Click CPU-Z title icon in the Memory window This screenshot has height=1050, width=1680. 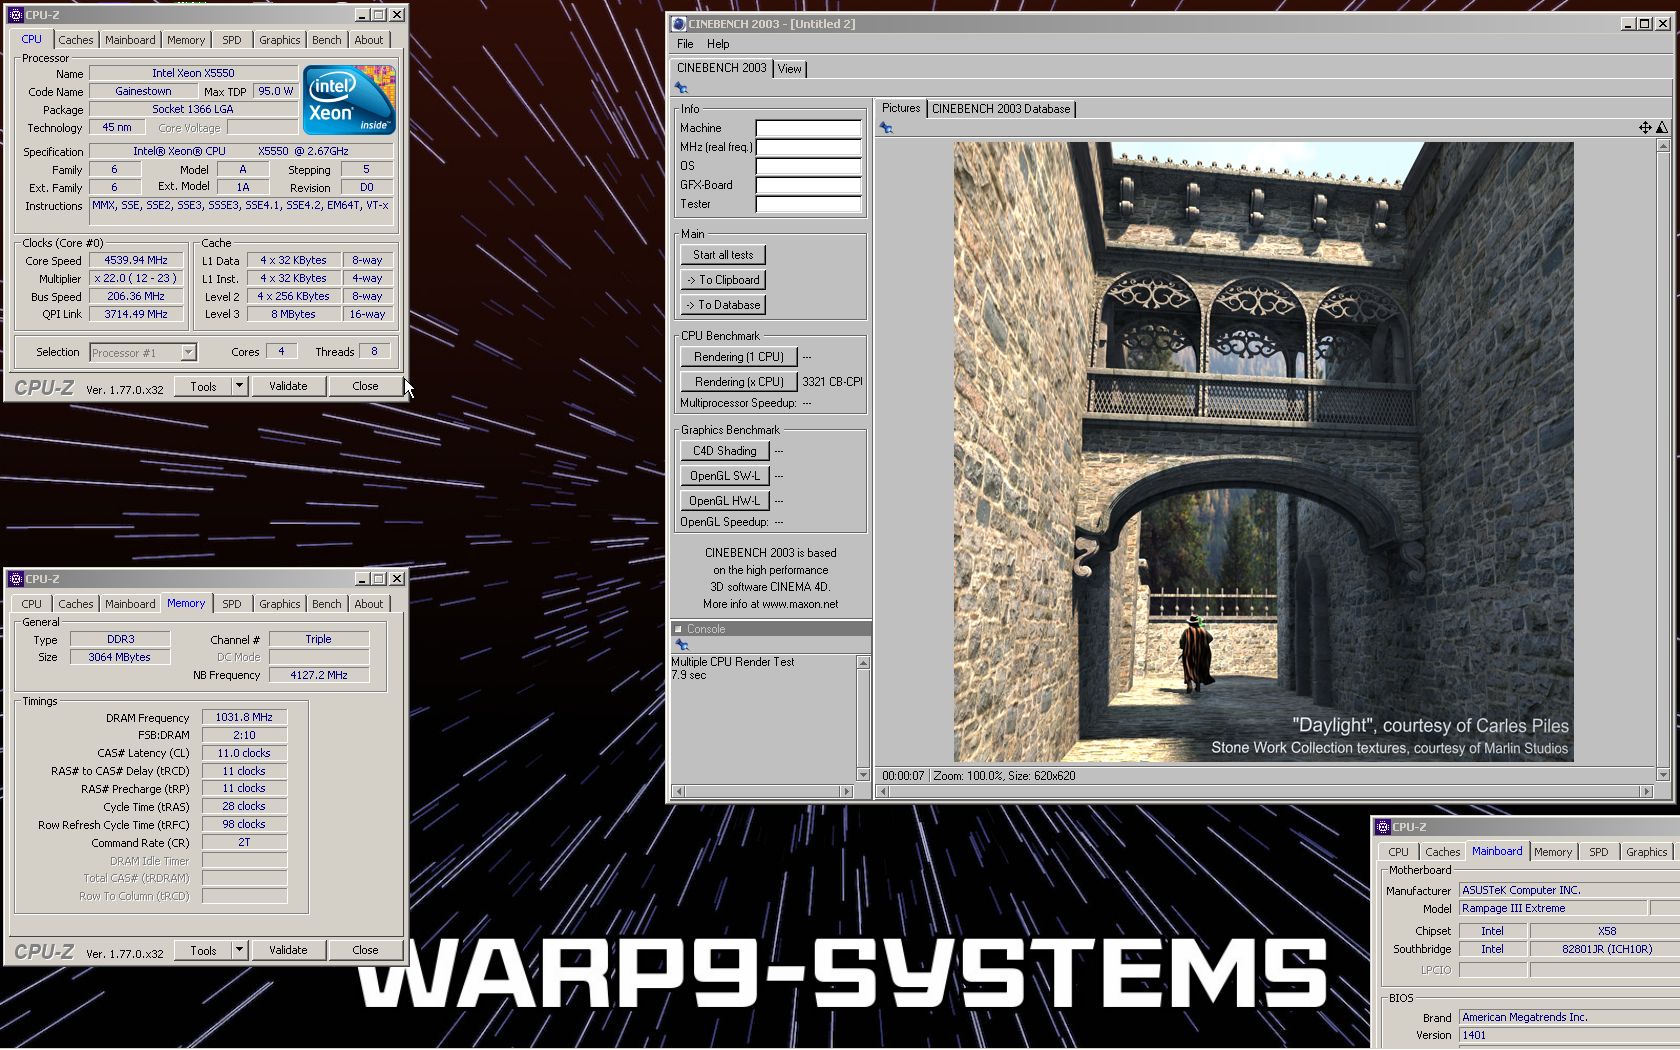[x=15, y=579]
